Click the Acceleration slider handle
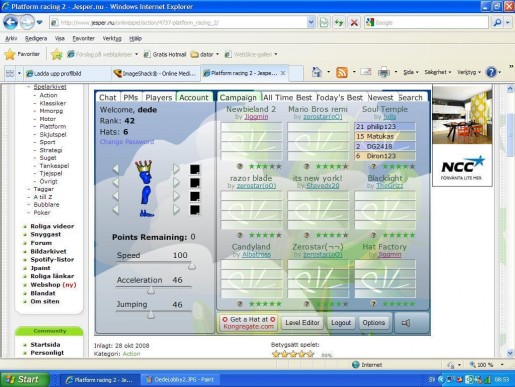Screen dimensions: 515x387 tap(151, 290)
